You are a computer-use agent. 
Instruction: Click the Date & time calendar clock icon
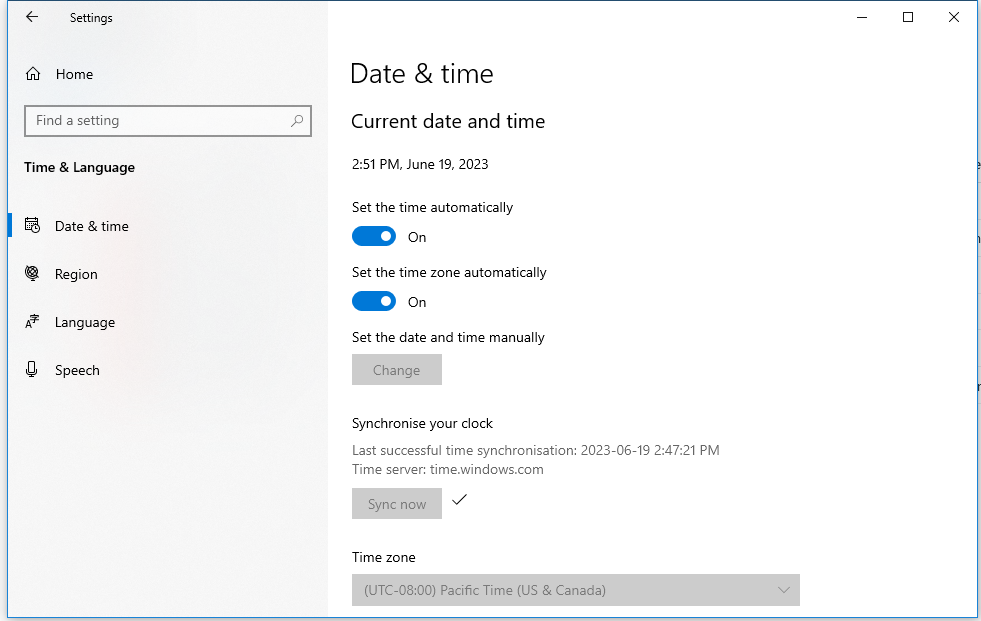[x=33, y=226]
